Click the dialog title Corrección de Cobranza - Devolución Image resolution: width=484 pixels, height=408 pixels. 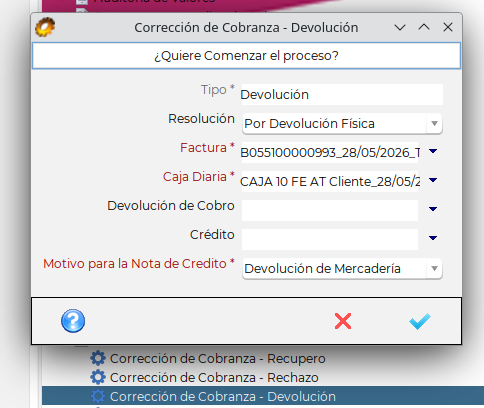246,28
